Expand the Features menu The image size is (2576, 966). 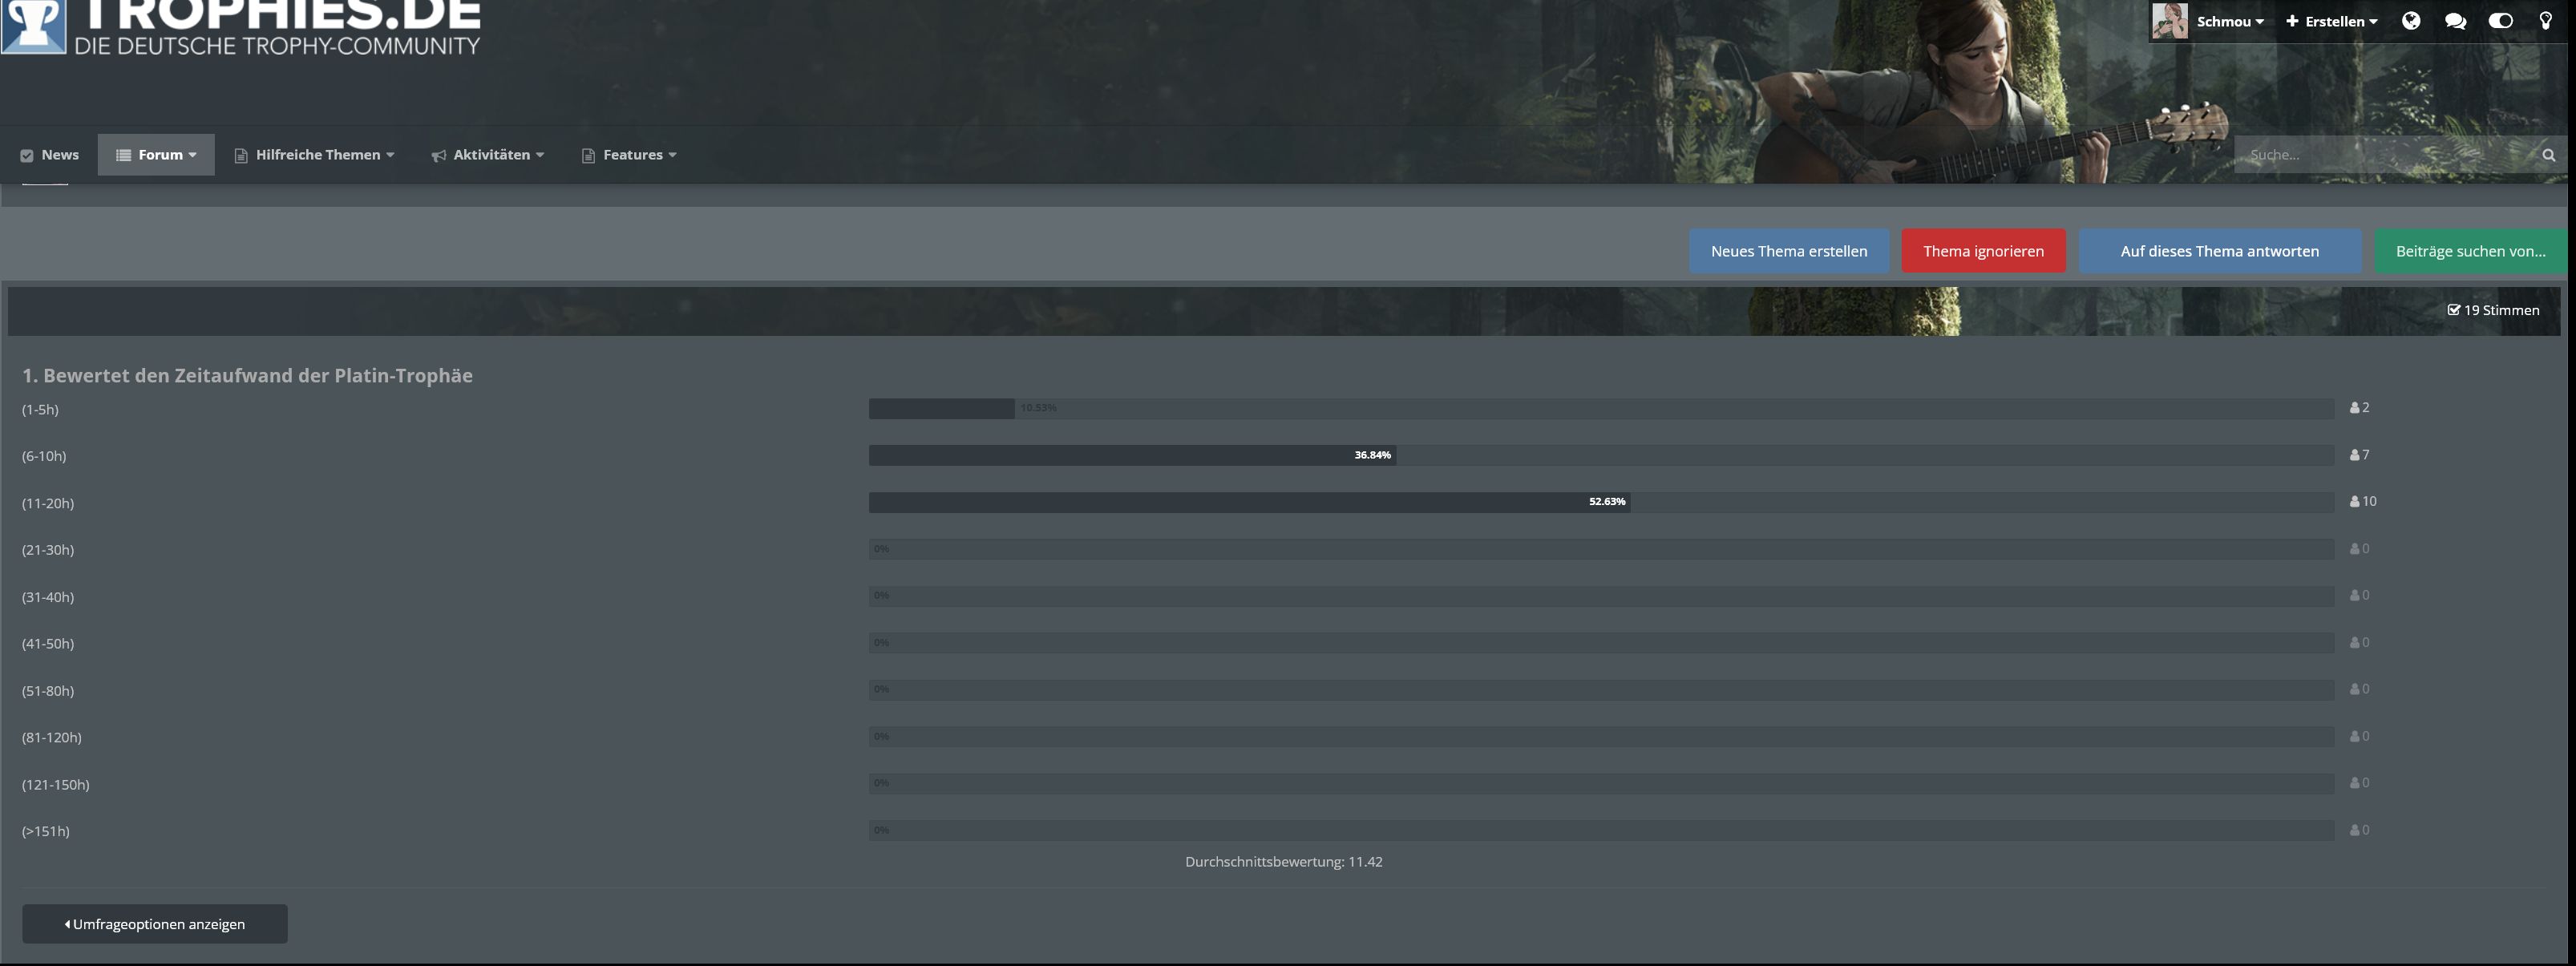coord(629,155)
